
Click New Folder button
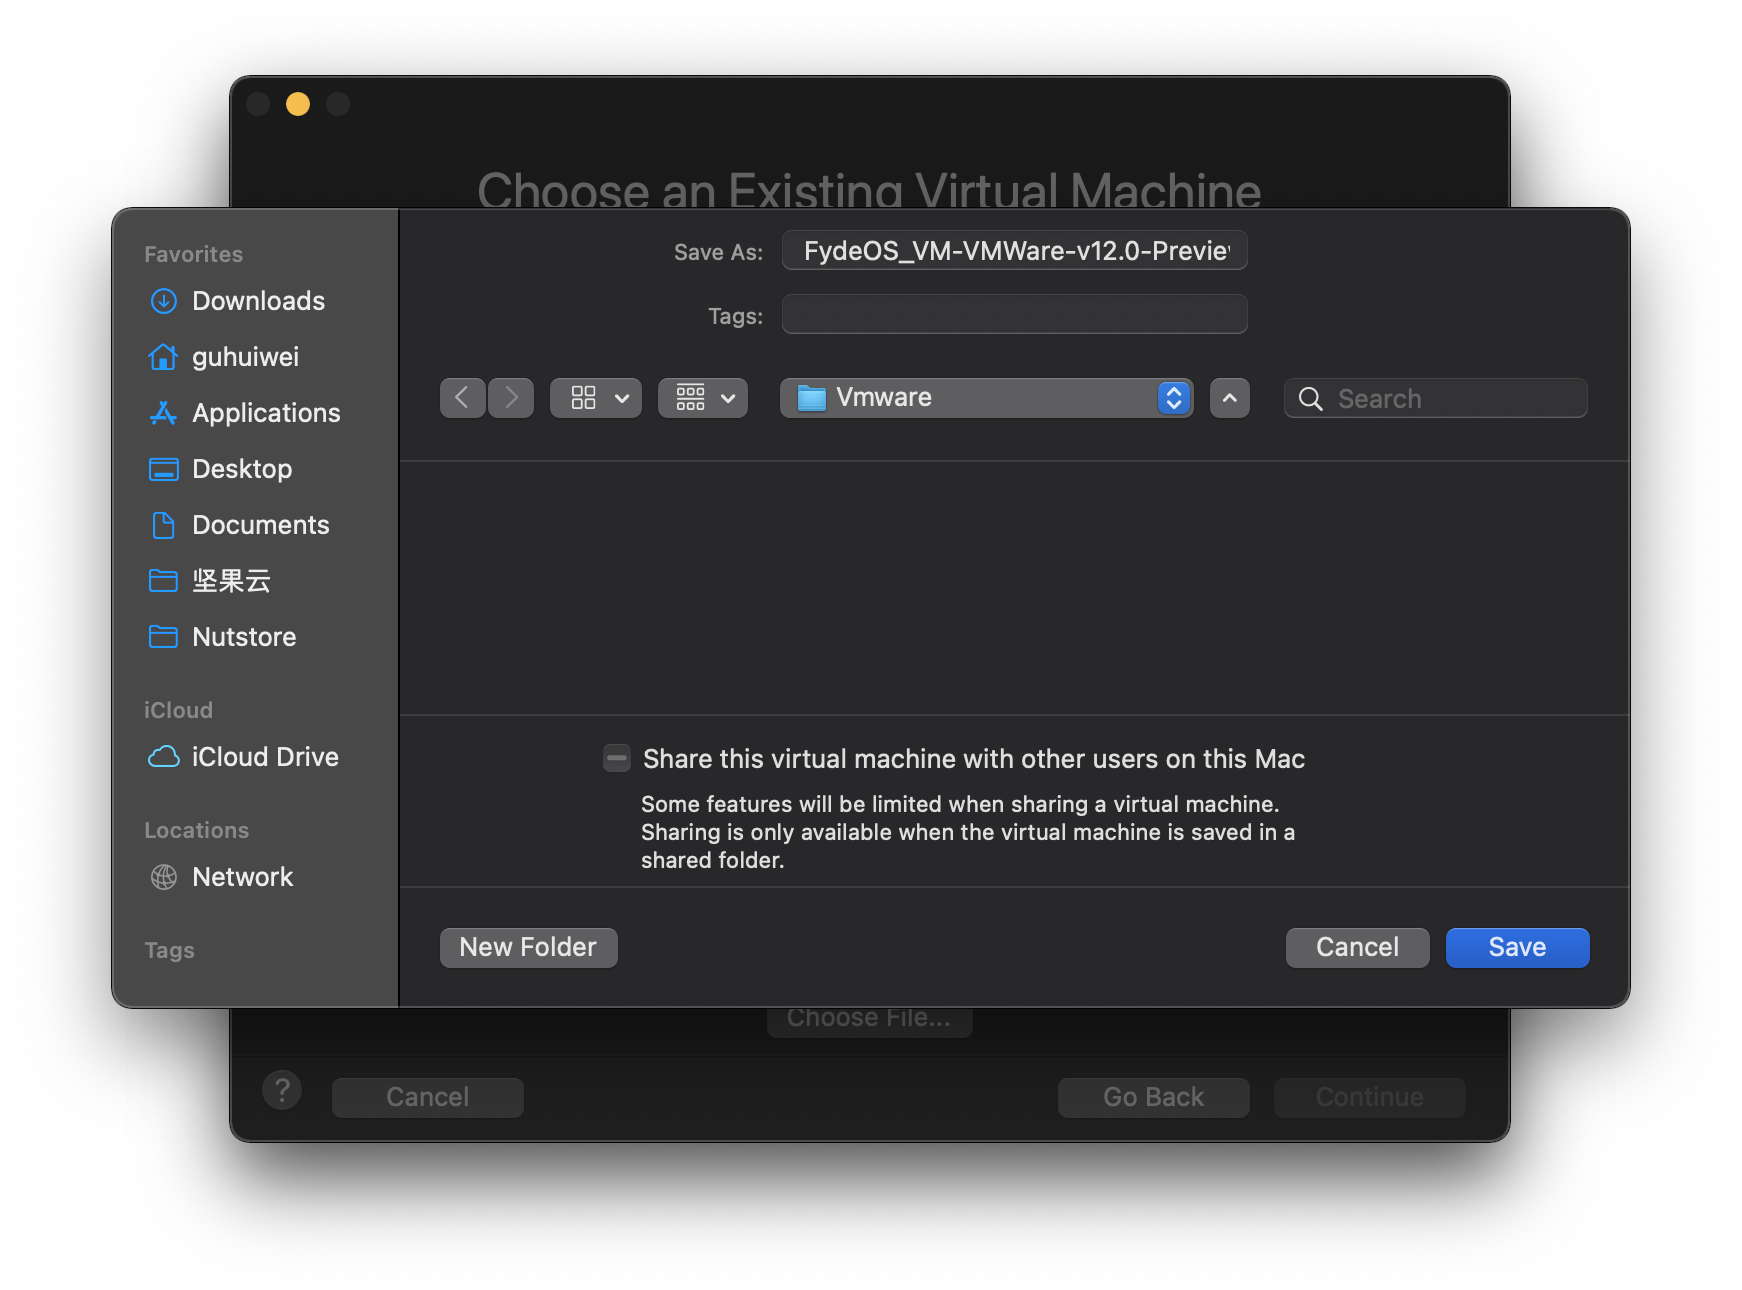pos(528,947)
